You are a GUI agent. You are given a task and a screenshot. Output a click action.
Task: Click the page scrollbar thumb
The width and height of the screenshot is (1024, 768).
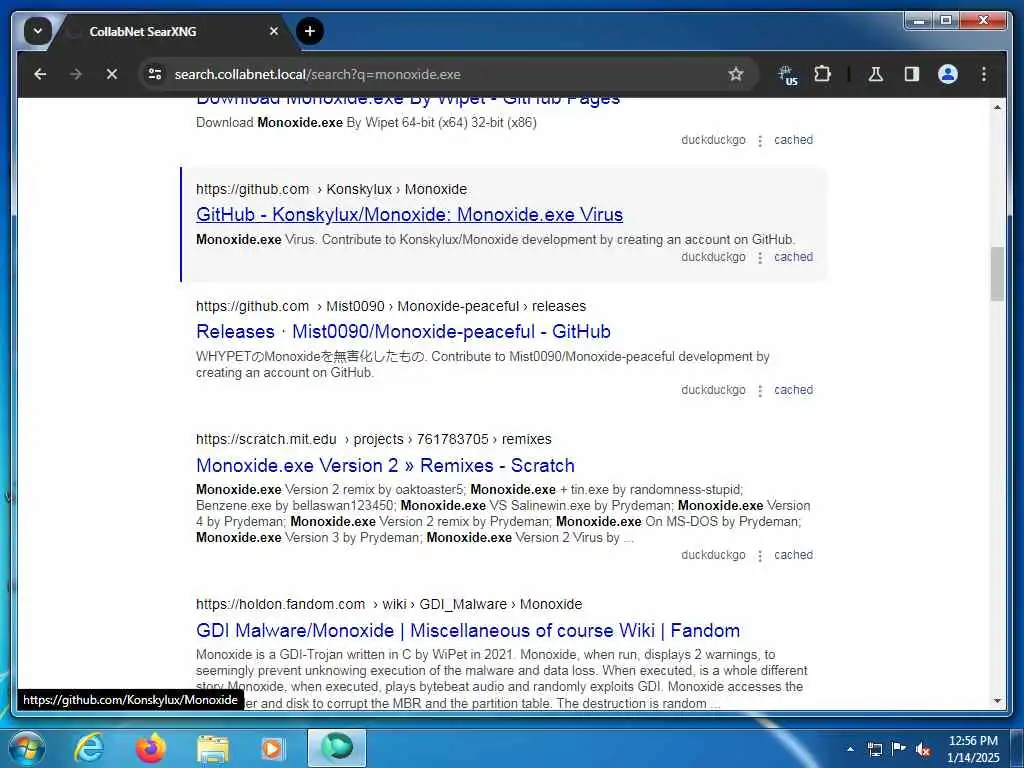point(997,274)
